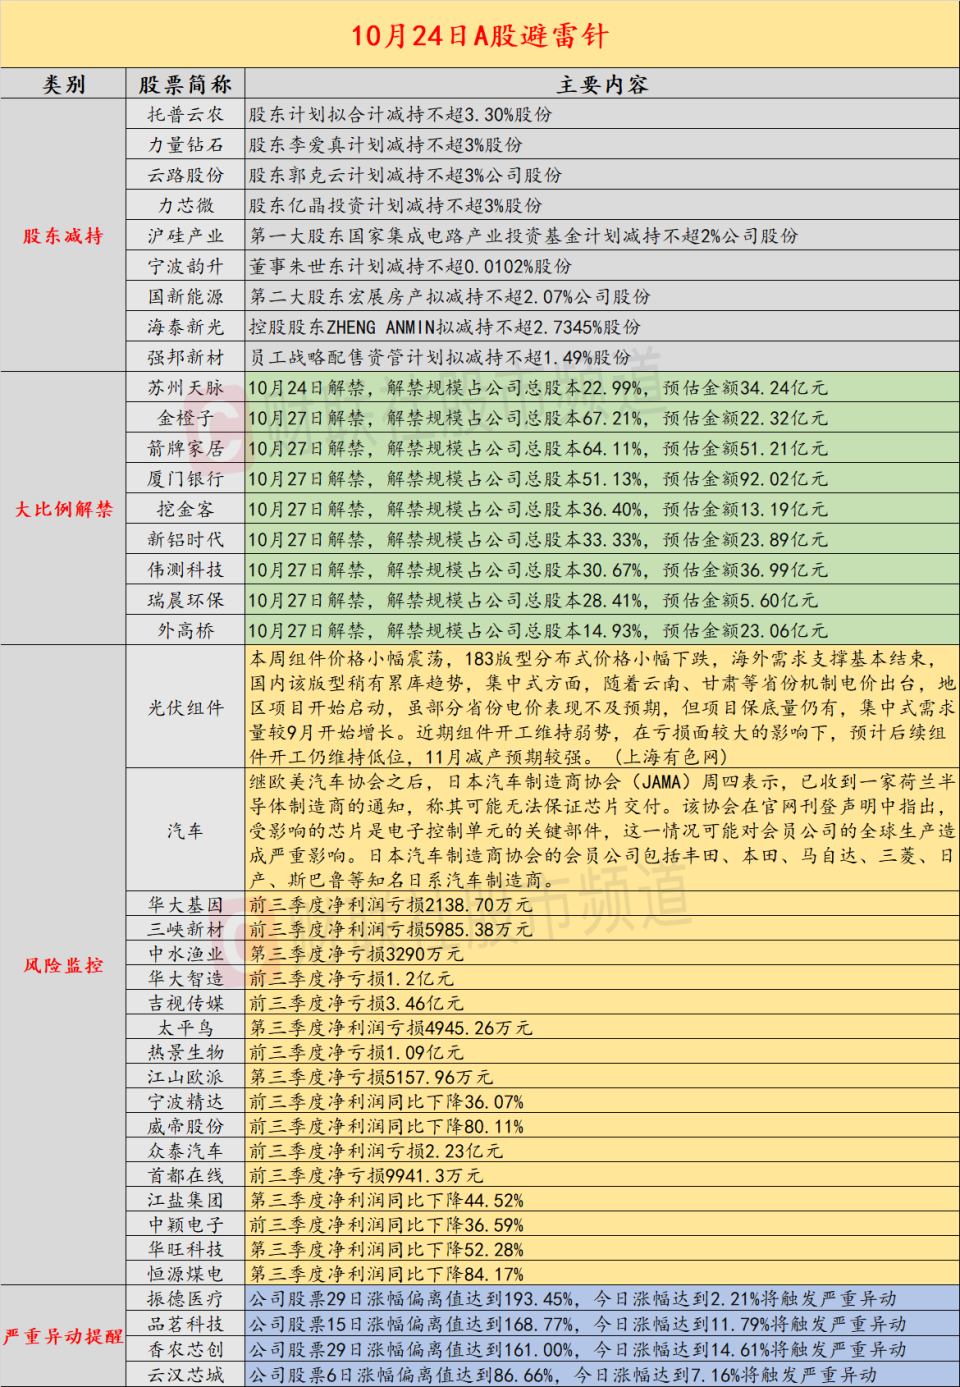Select stock name 沪硅产业
960x1387 pixels.
coord(185,236)
